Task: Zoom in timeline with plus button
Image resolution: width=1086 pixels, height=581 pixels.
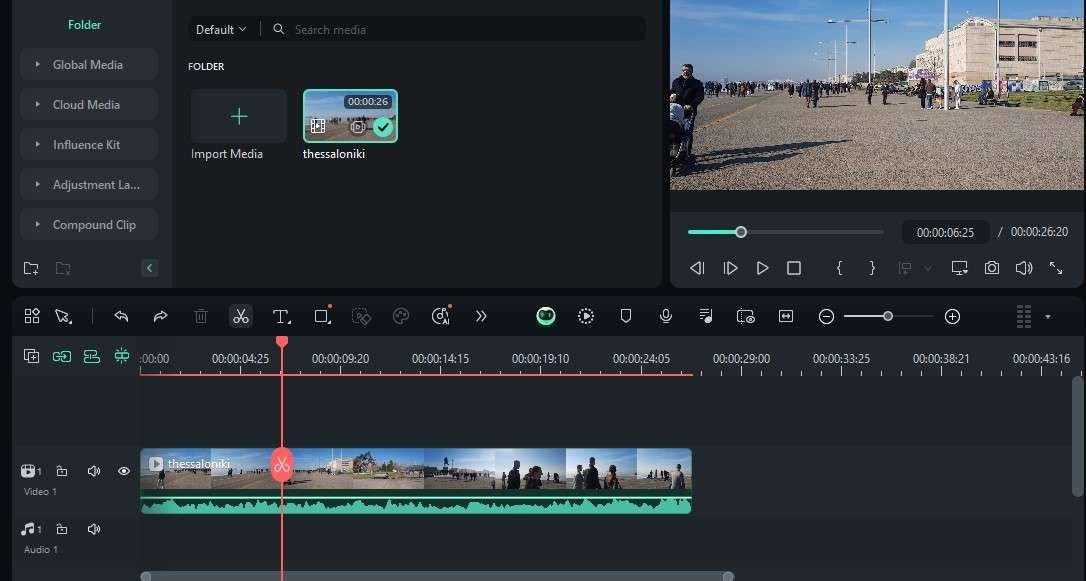Action: pyautogui.click(x=952, y=316)
